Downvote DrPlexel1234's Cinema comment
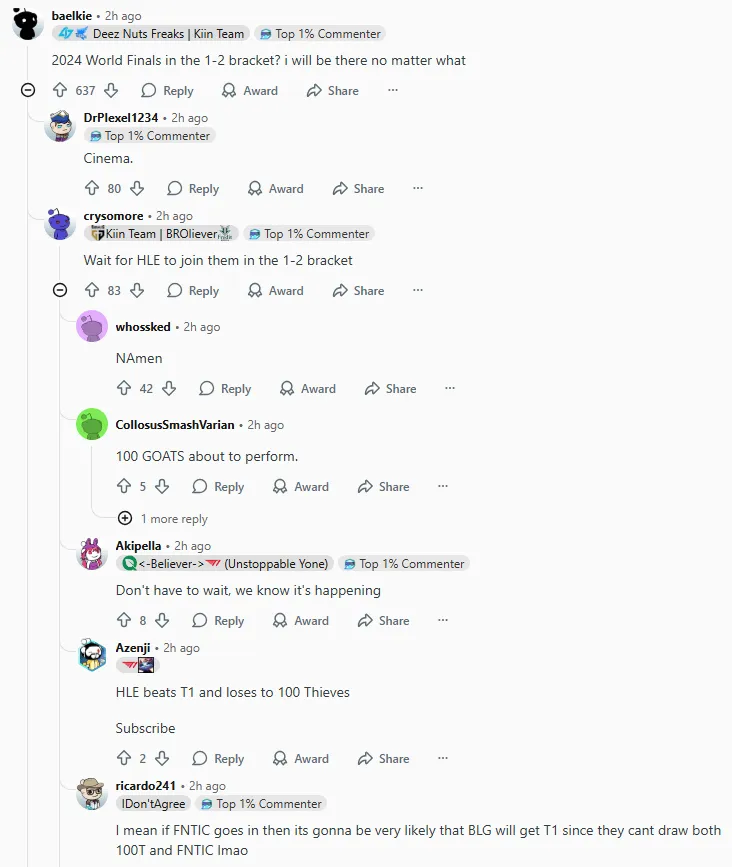The height and width of the screenshot is (867, 732). 137,189
